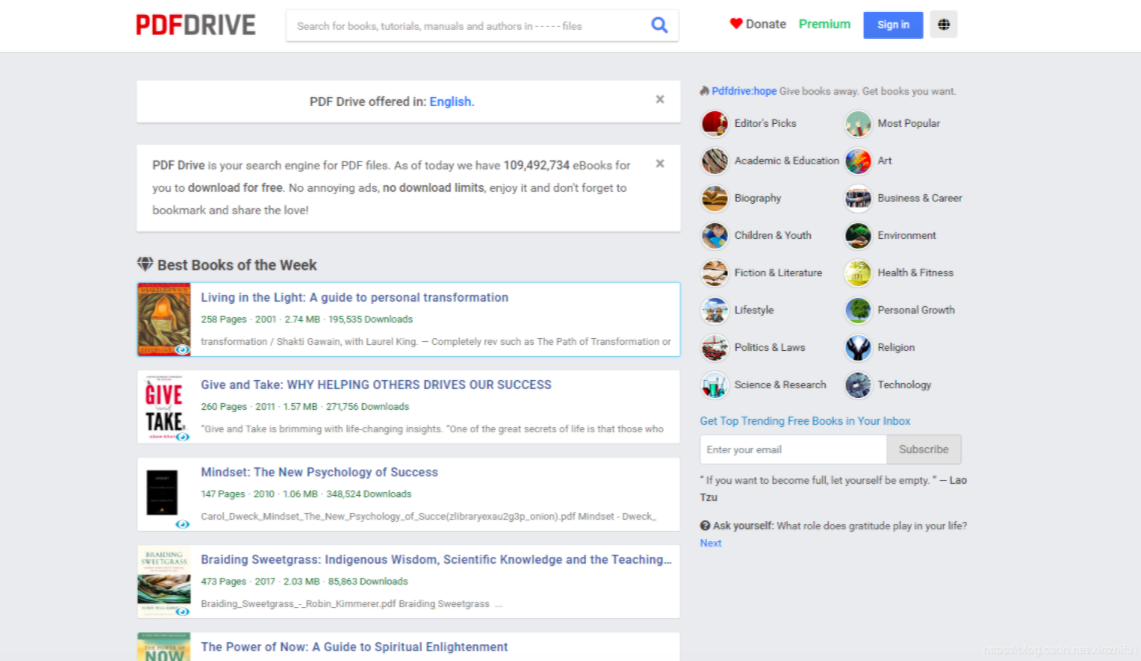
Task: Click the red heart Donate icon
Action: 736,24
